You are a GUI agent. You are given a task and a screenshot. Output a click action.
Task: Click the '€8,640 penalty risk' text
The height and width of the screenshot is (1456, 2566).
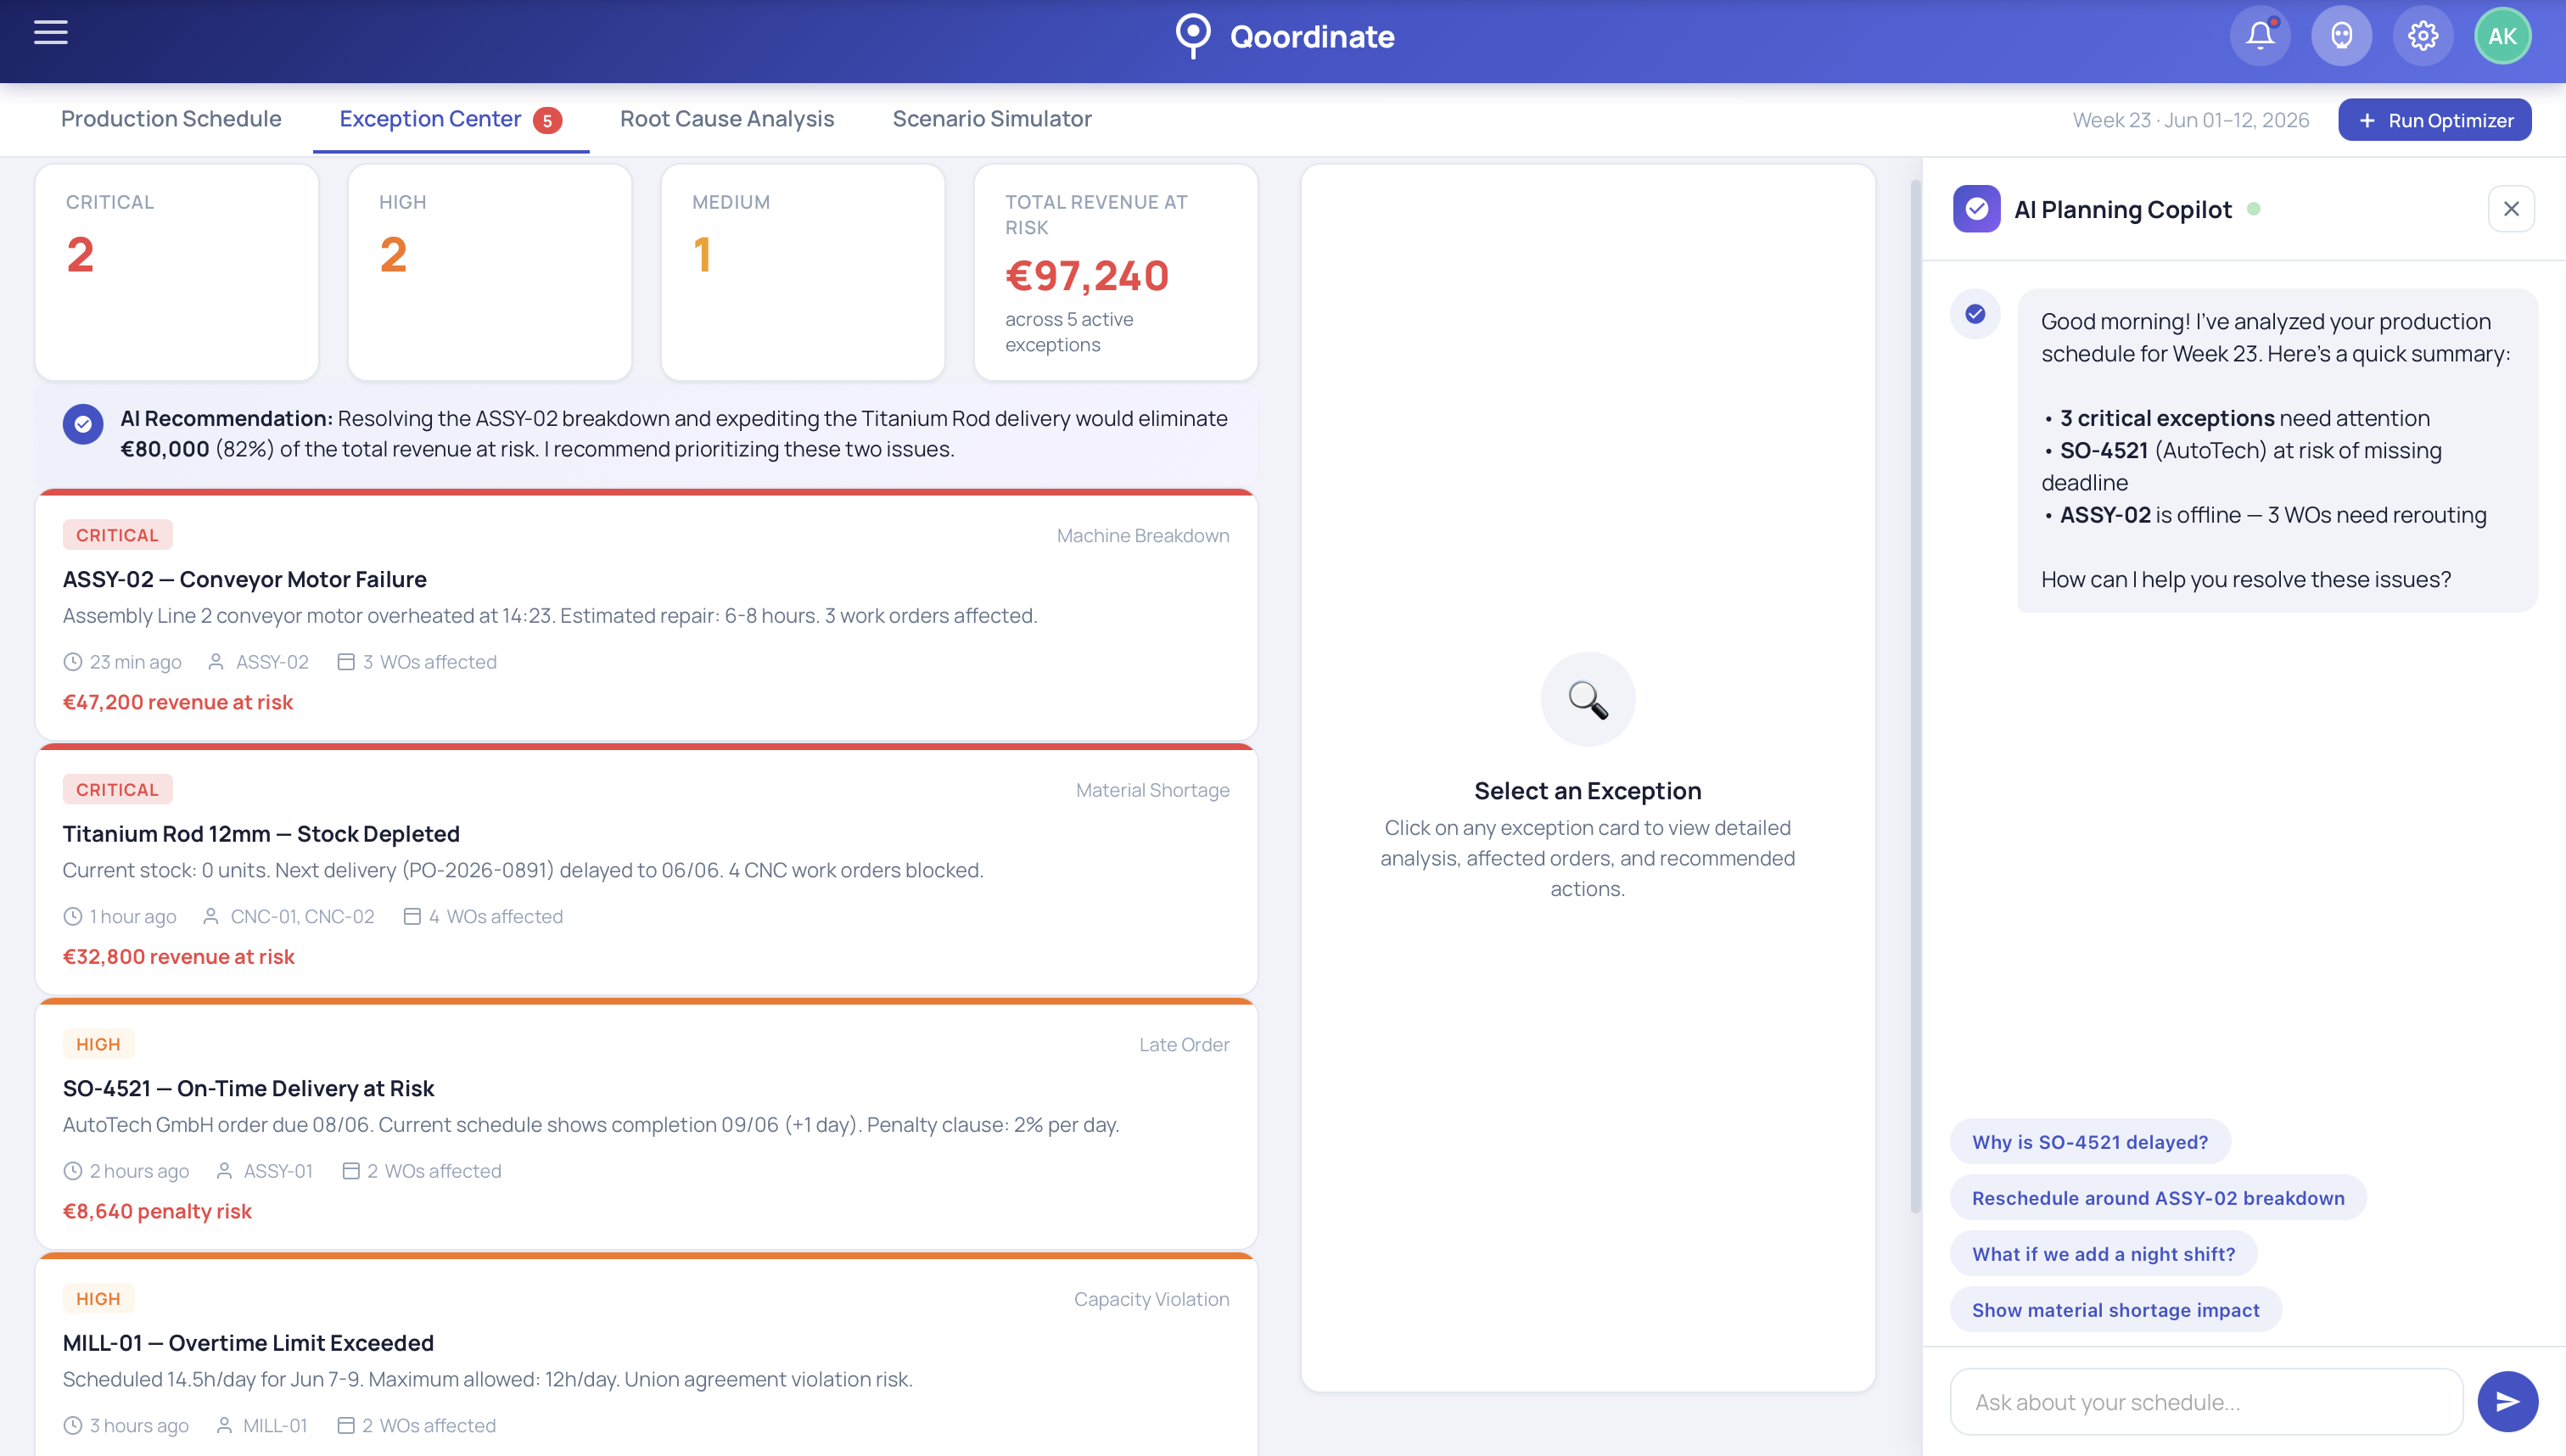tap(157, 1211)
